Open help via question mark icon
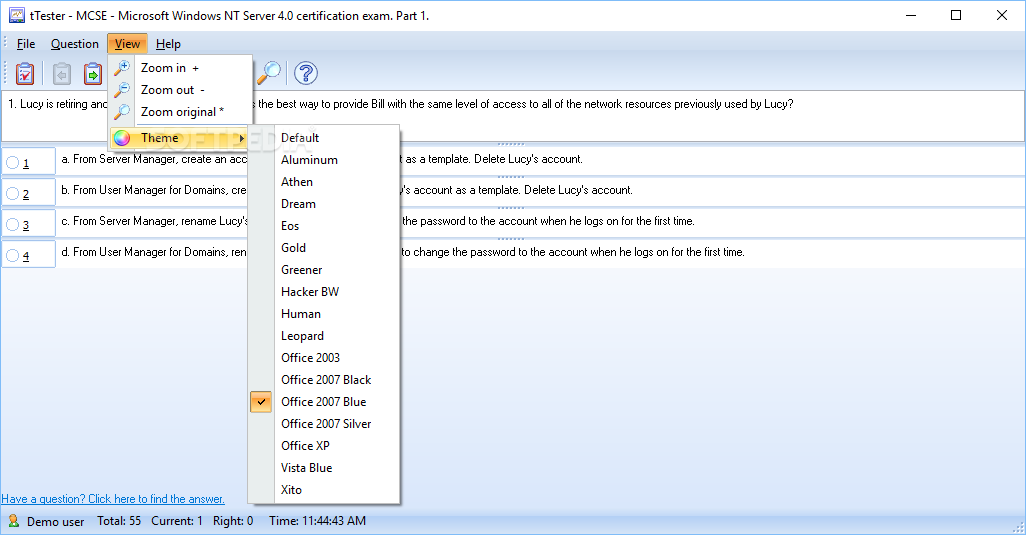Screen dimensions: 1026x535 pyautogui.click(x=306, y=73)
